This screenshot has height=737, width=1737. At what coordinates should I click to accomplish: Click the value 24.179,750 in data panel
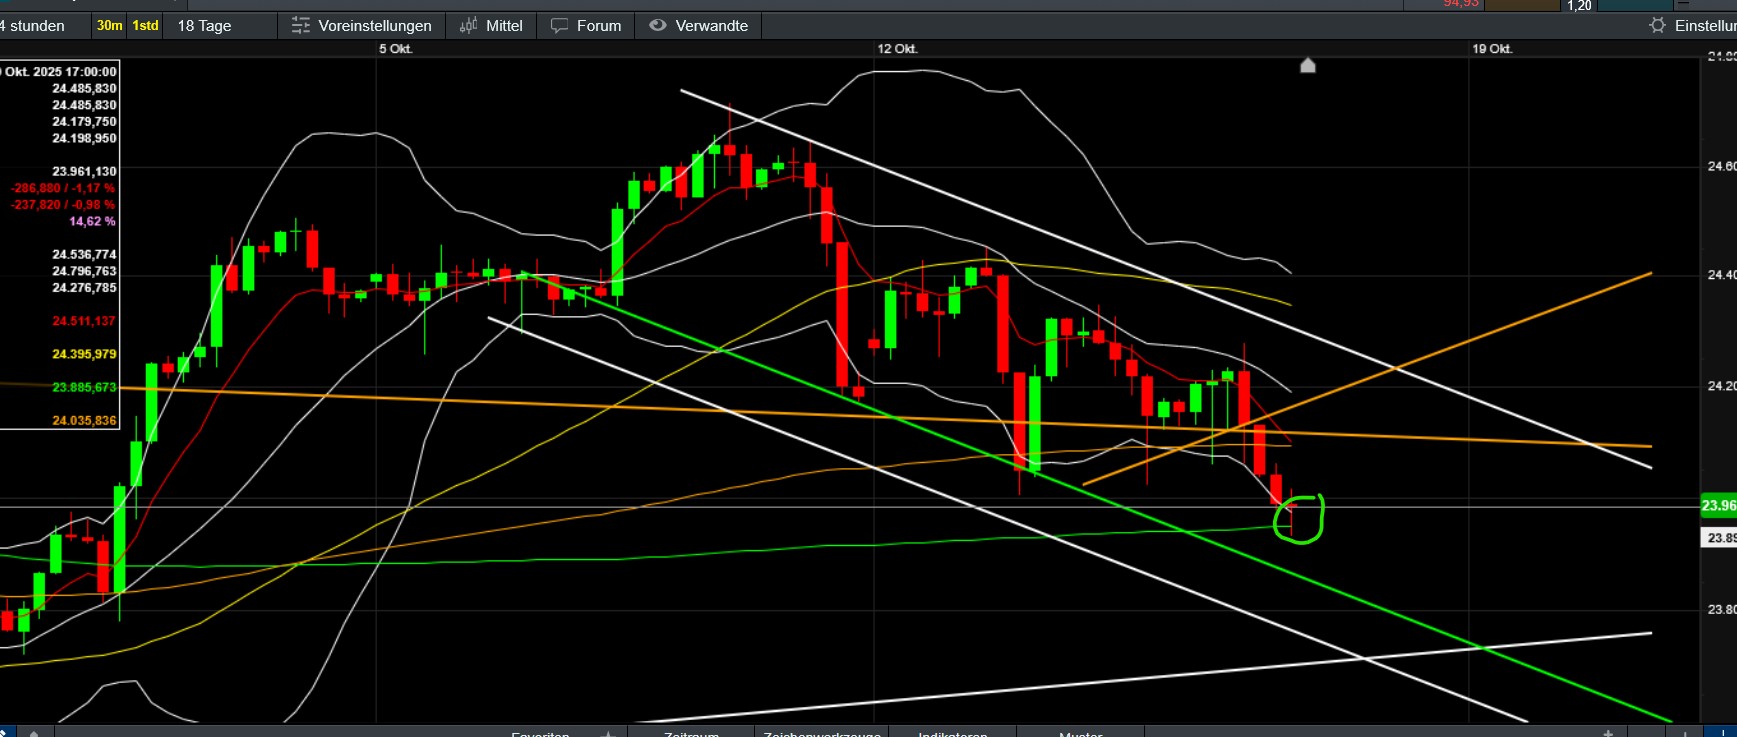click(84, 122)
